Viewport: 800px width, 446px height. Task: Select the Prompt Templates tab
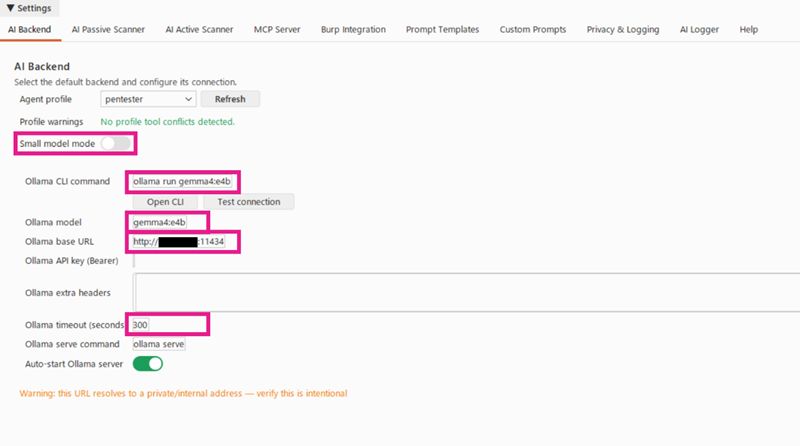pos(442,30)
